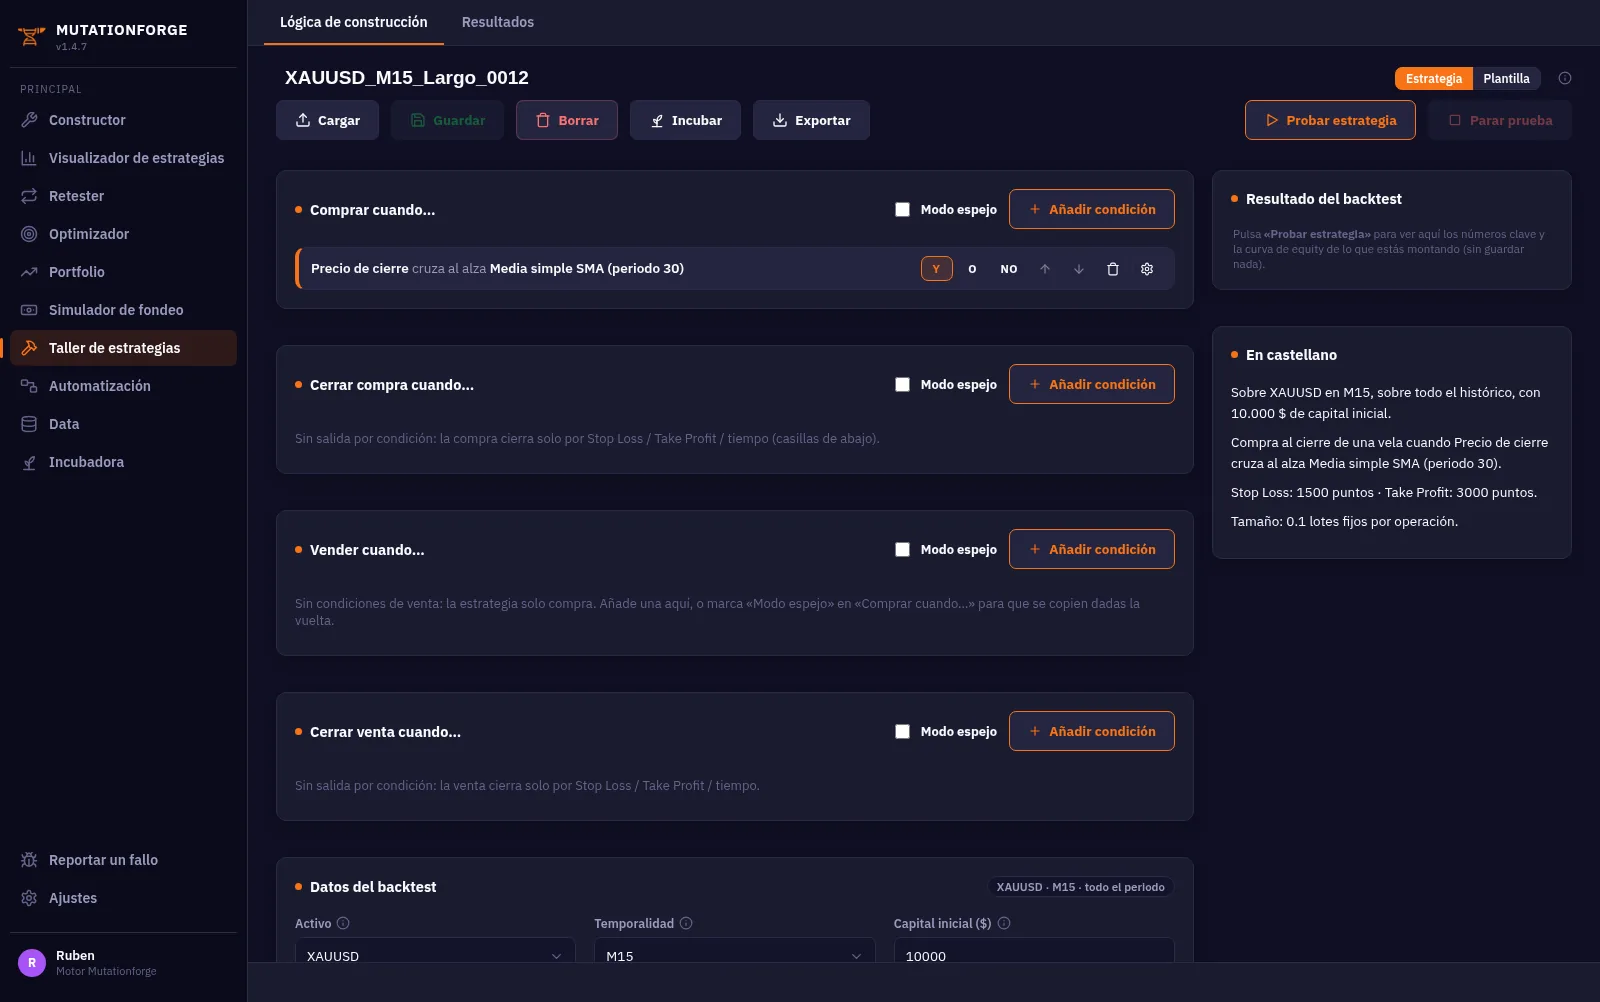This screenshot has height=1002, width=1600.
Task: Click the strategy name XAUUSD_M15_Largo_0012
Action: coord(407,78)
